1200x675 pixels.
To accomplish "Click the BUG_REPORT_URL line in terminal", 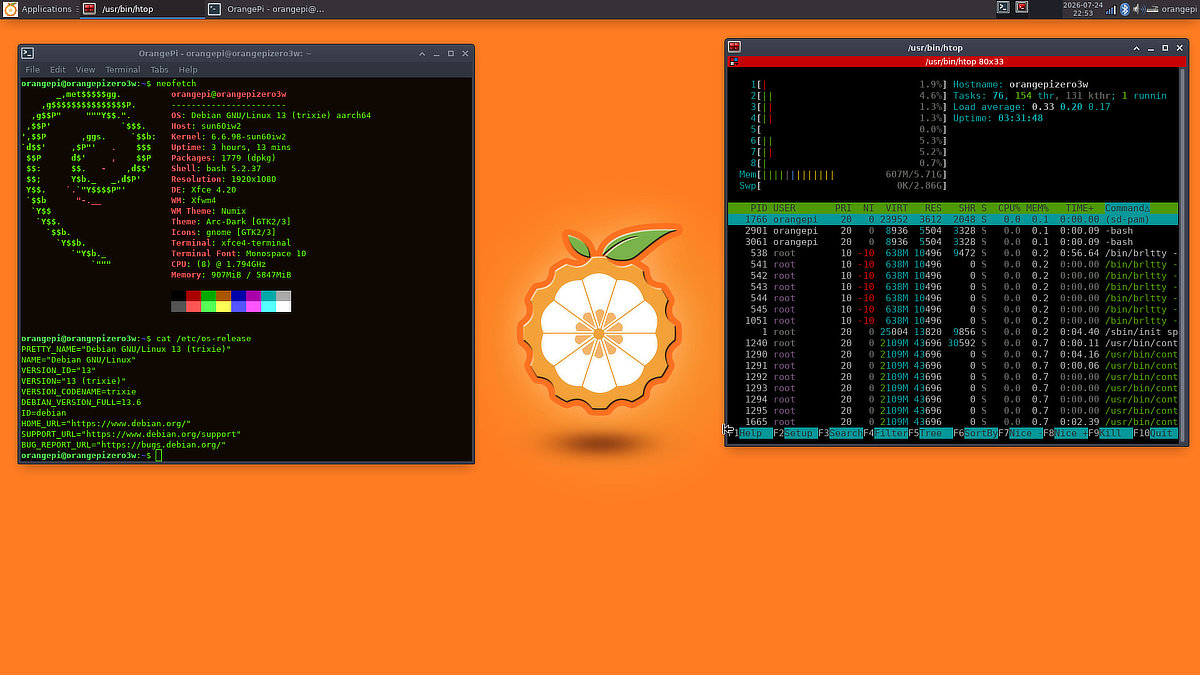I will (123, 445).
